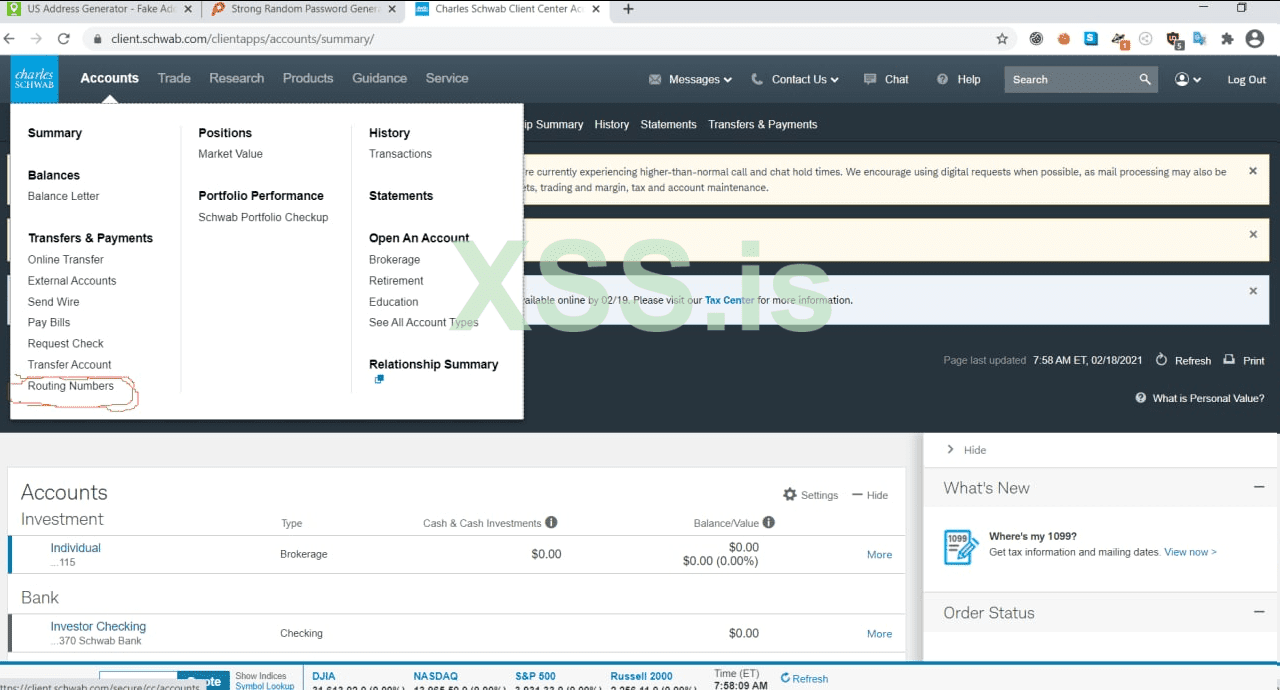Focus the Search input field
Viewport: 1280px width, 690px height.
point(1072,79)
